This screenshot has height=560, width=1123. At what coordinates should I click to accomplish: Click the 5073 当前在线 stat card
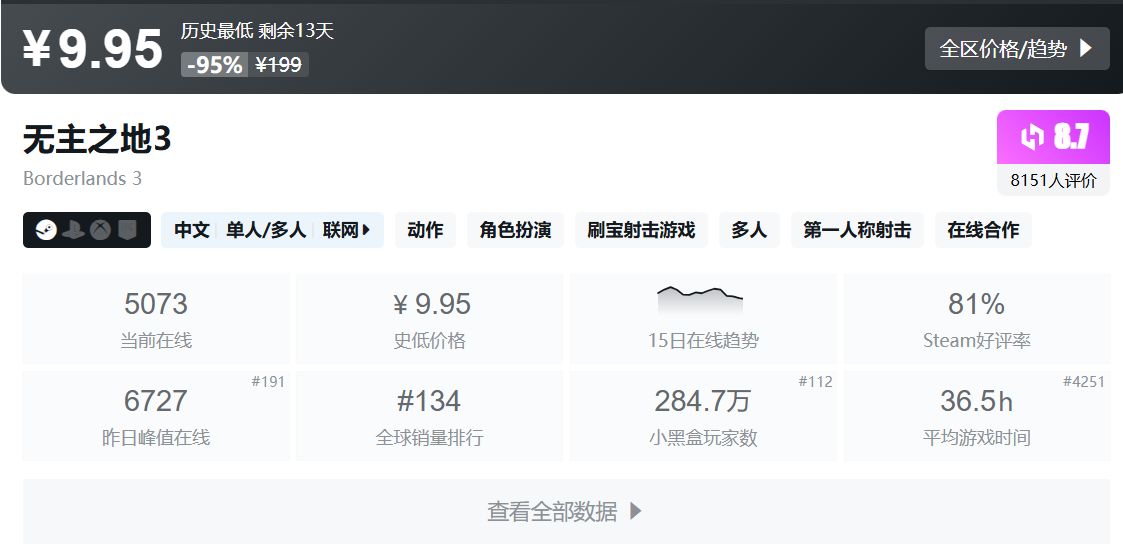tap(156, 319)
